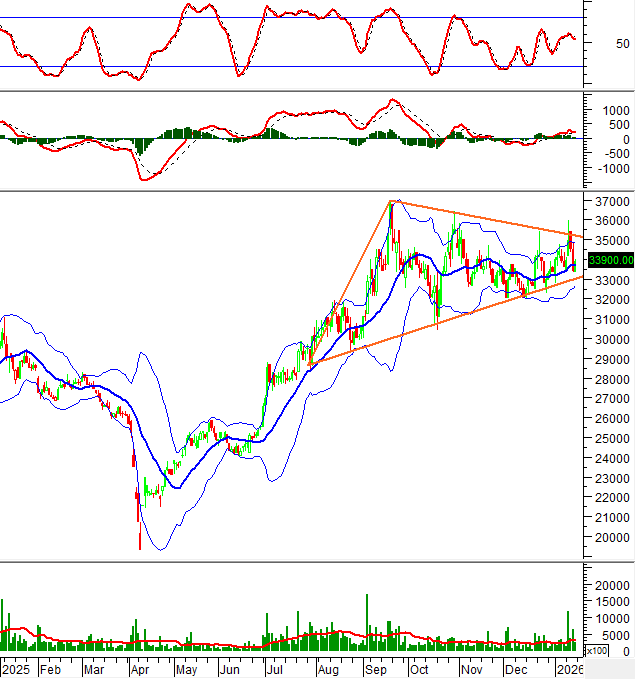Click the tallest green volume bar in September
Viewport: 635px width, 679px height.
click(367, 620)
